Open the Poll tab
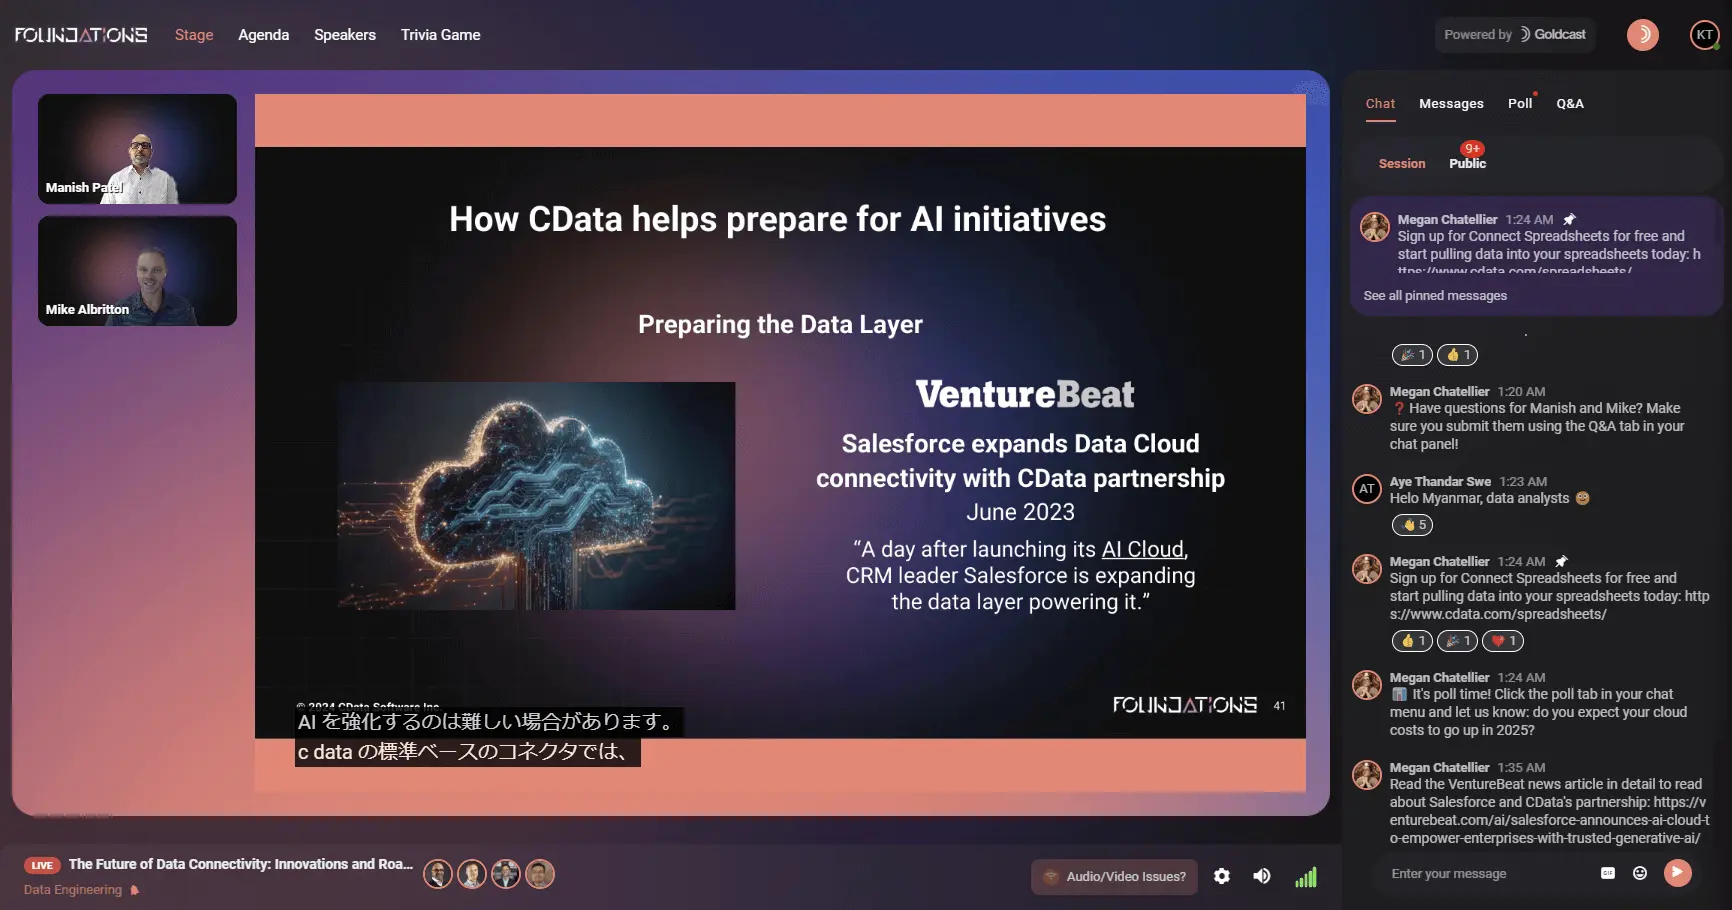1732x910 pixels. point(1520,104)
